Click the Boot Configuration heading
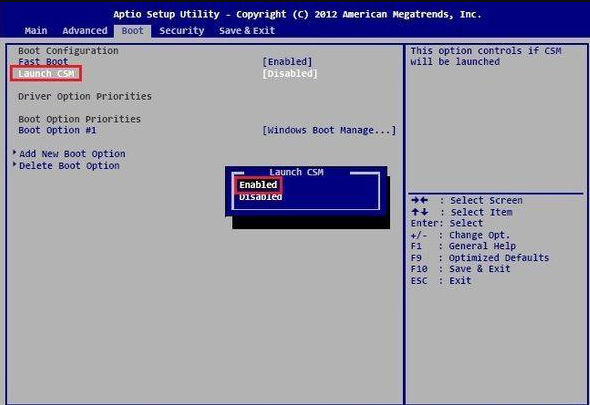This screenshot has width=590, height=405. [68, 50]
